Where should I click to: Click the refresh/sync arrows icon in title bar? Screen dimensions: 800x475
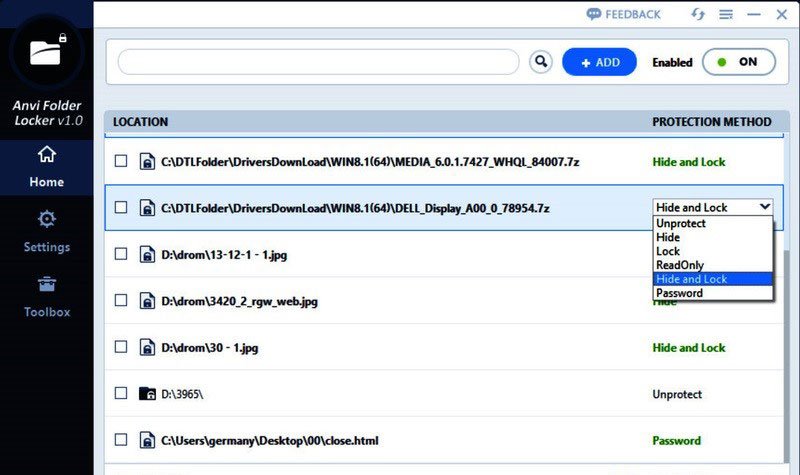click(698, 14)
